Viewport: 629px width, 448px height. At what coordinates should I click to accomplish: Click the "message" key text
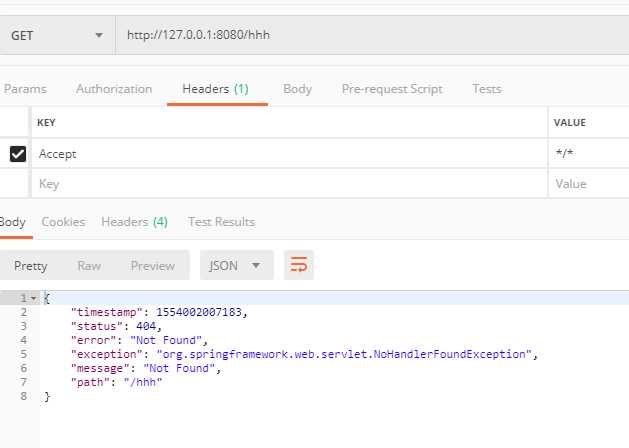click(99, 368)
